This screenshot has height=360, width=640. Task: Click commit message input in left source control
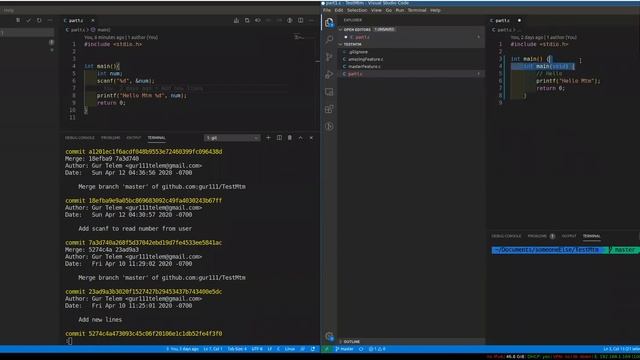[x=27, y=33]
